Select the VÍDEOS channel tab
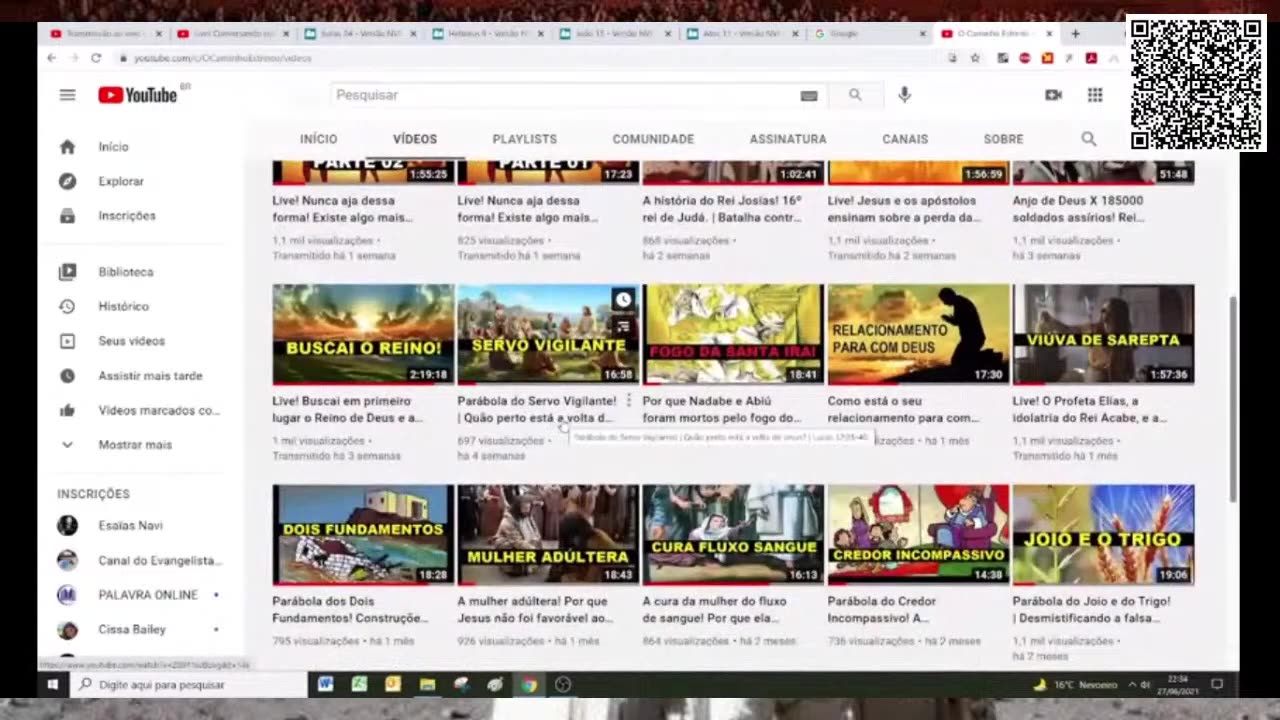Image resolution: width=1280 pixels, height=720 pixels. [x=415, y=139]
